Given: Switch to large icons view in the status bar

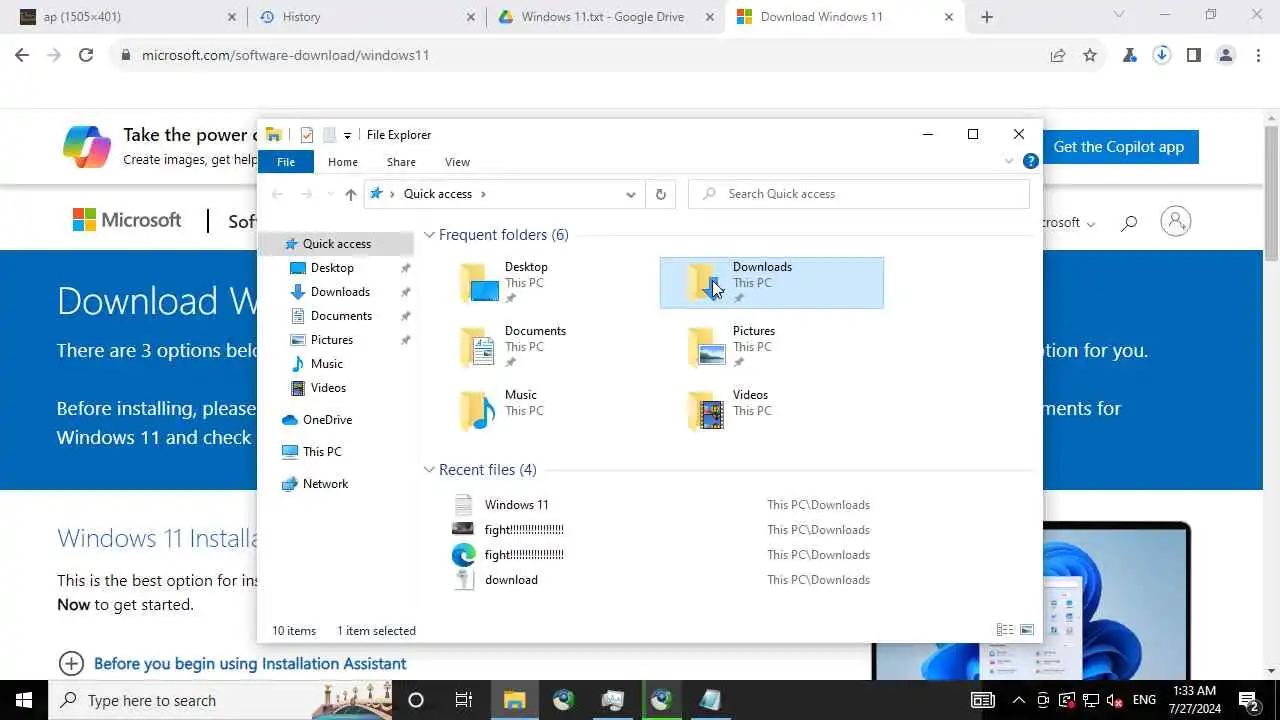Looking at the screenshot, I should tap(1026, 630).
